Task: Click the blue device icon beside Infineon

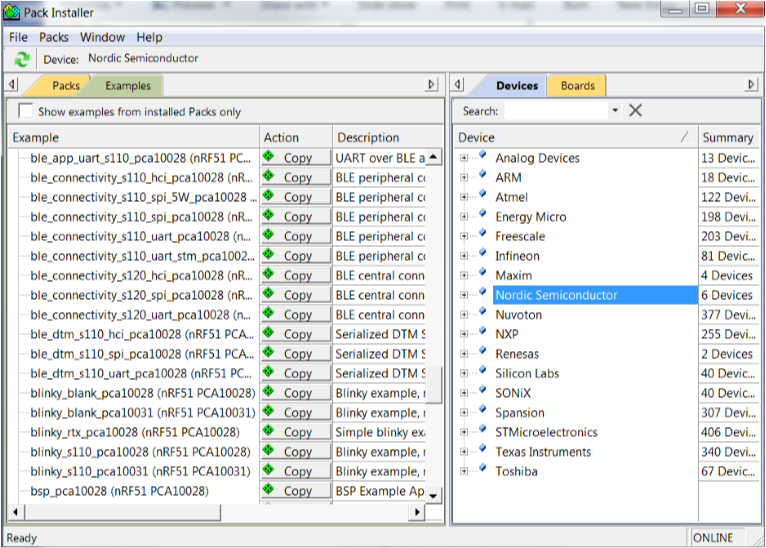Action: [x=483, y=253]
